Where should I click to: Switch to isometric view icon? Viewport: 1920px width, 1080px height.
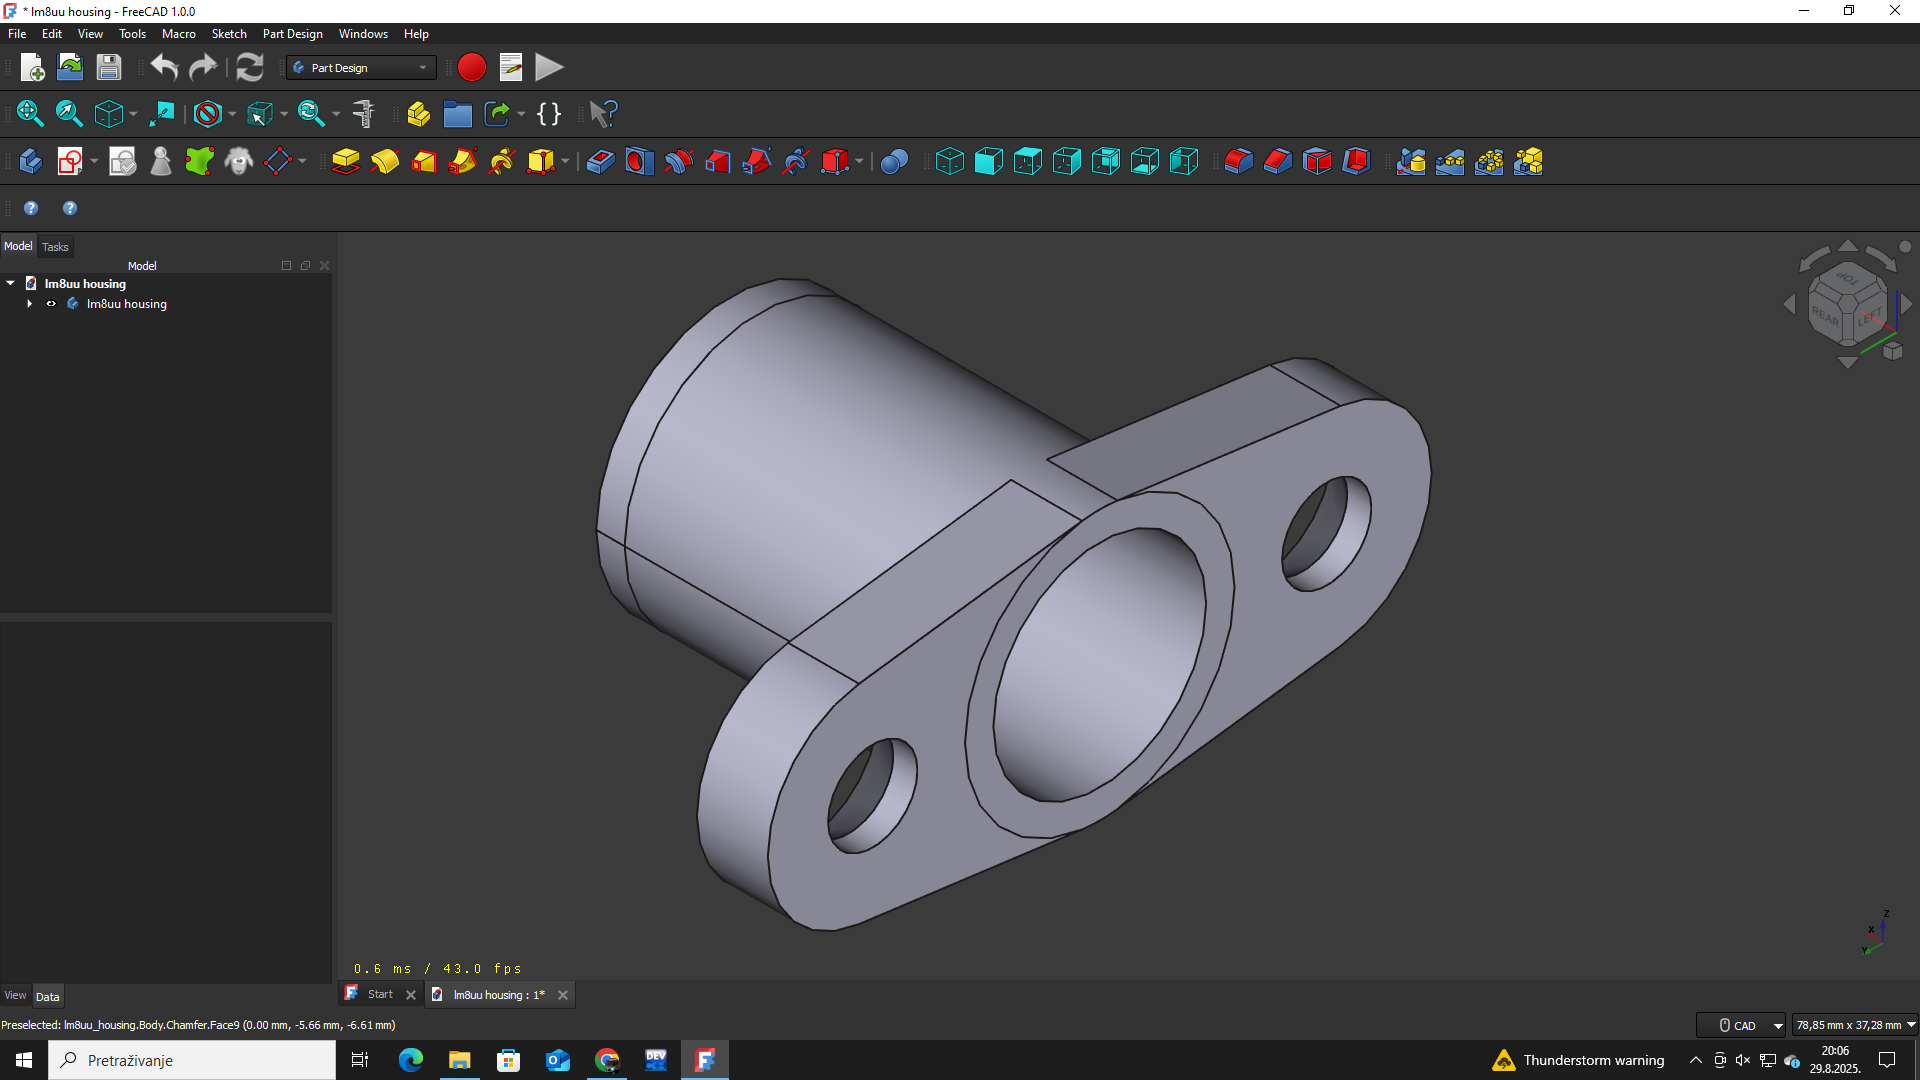[949, 161]
